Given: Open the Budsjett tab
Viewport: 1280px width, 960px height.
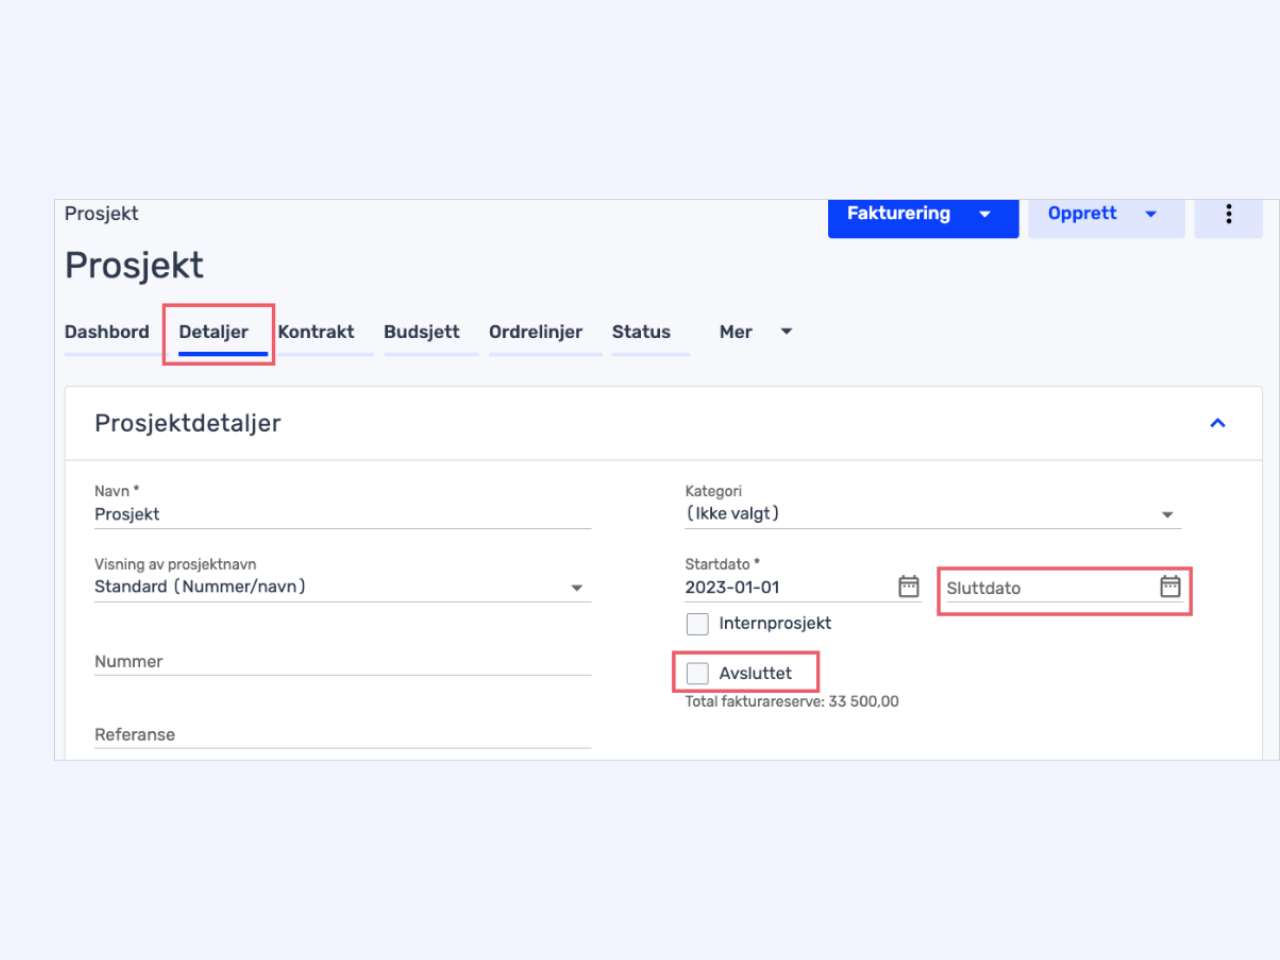Looking at the screenshot, I should coord(422,332).
